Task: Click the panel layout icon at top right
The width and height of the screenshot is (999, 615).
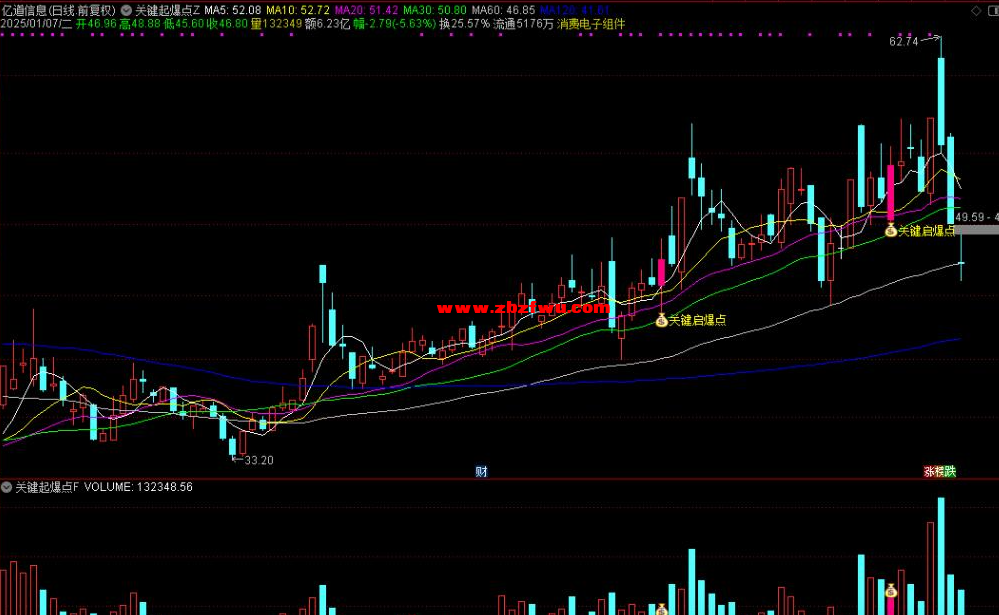Action: (x=993, y=11)
